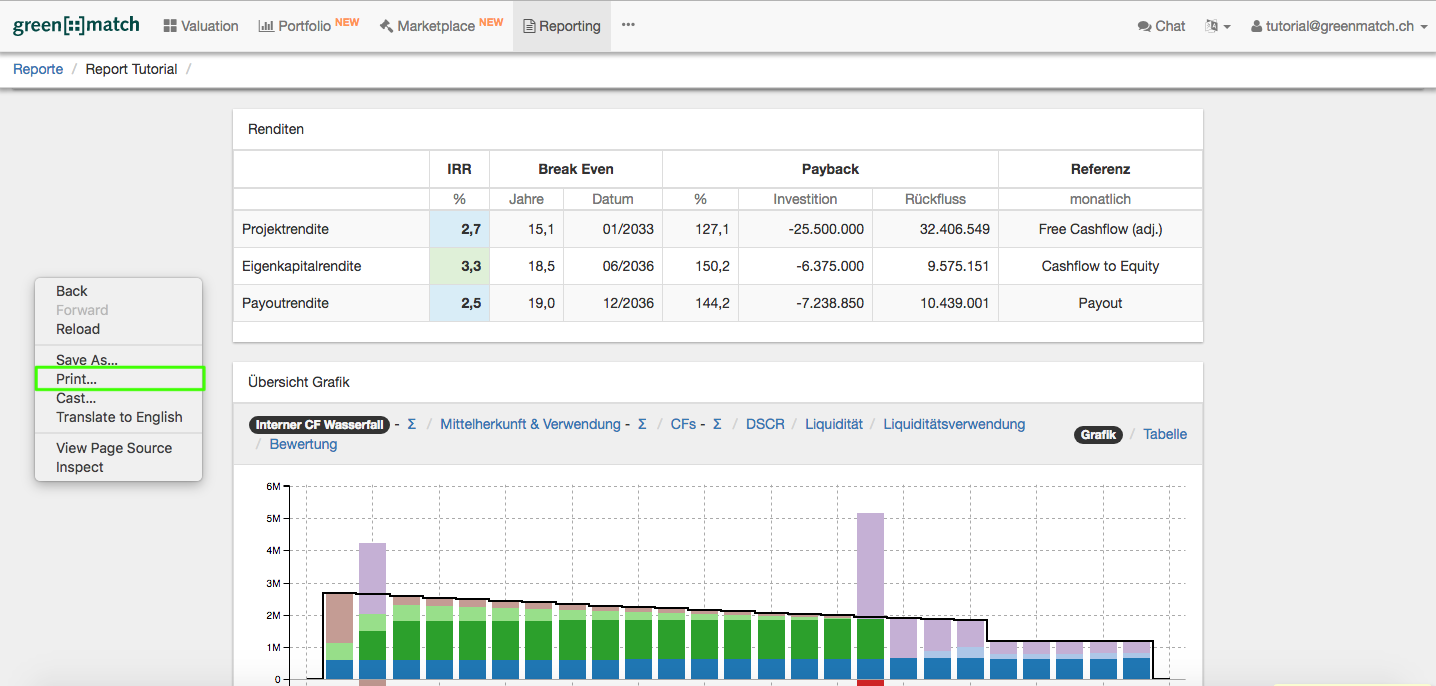Expand the tutorial@greenmatch.ch user menu
This screenshot has height=686, width=1436.
tap(1339, 26)
